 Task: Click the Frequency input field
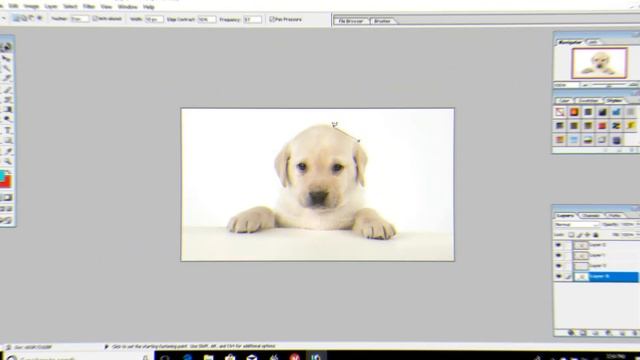coord(252,19)
